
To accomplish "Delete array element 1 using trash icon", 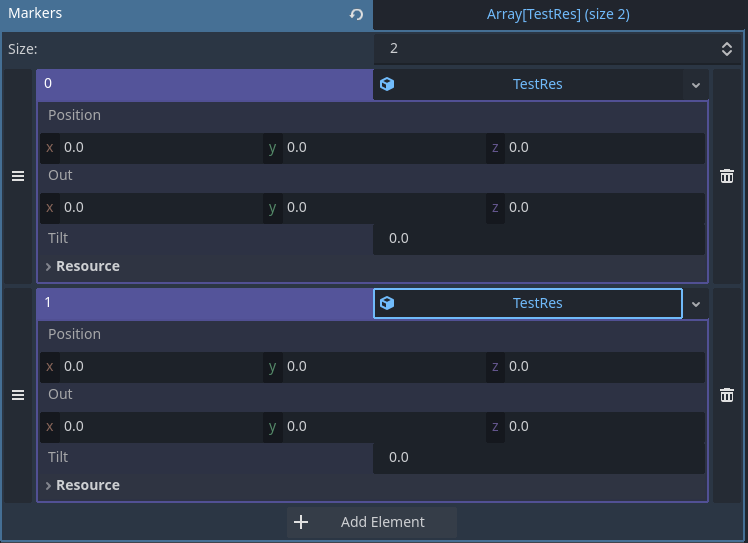I will 727,395.
